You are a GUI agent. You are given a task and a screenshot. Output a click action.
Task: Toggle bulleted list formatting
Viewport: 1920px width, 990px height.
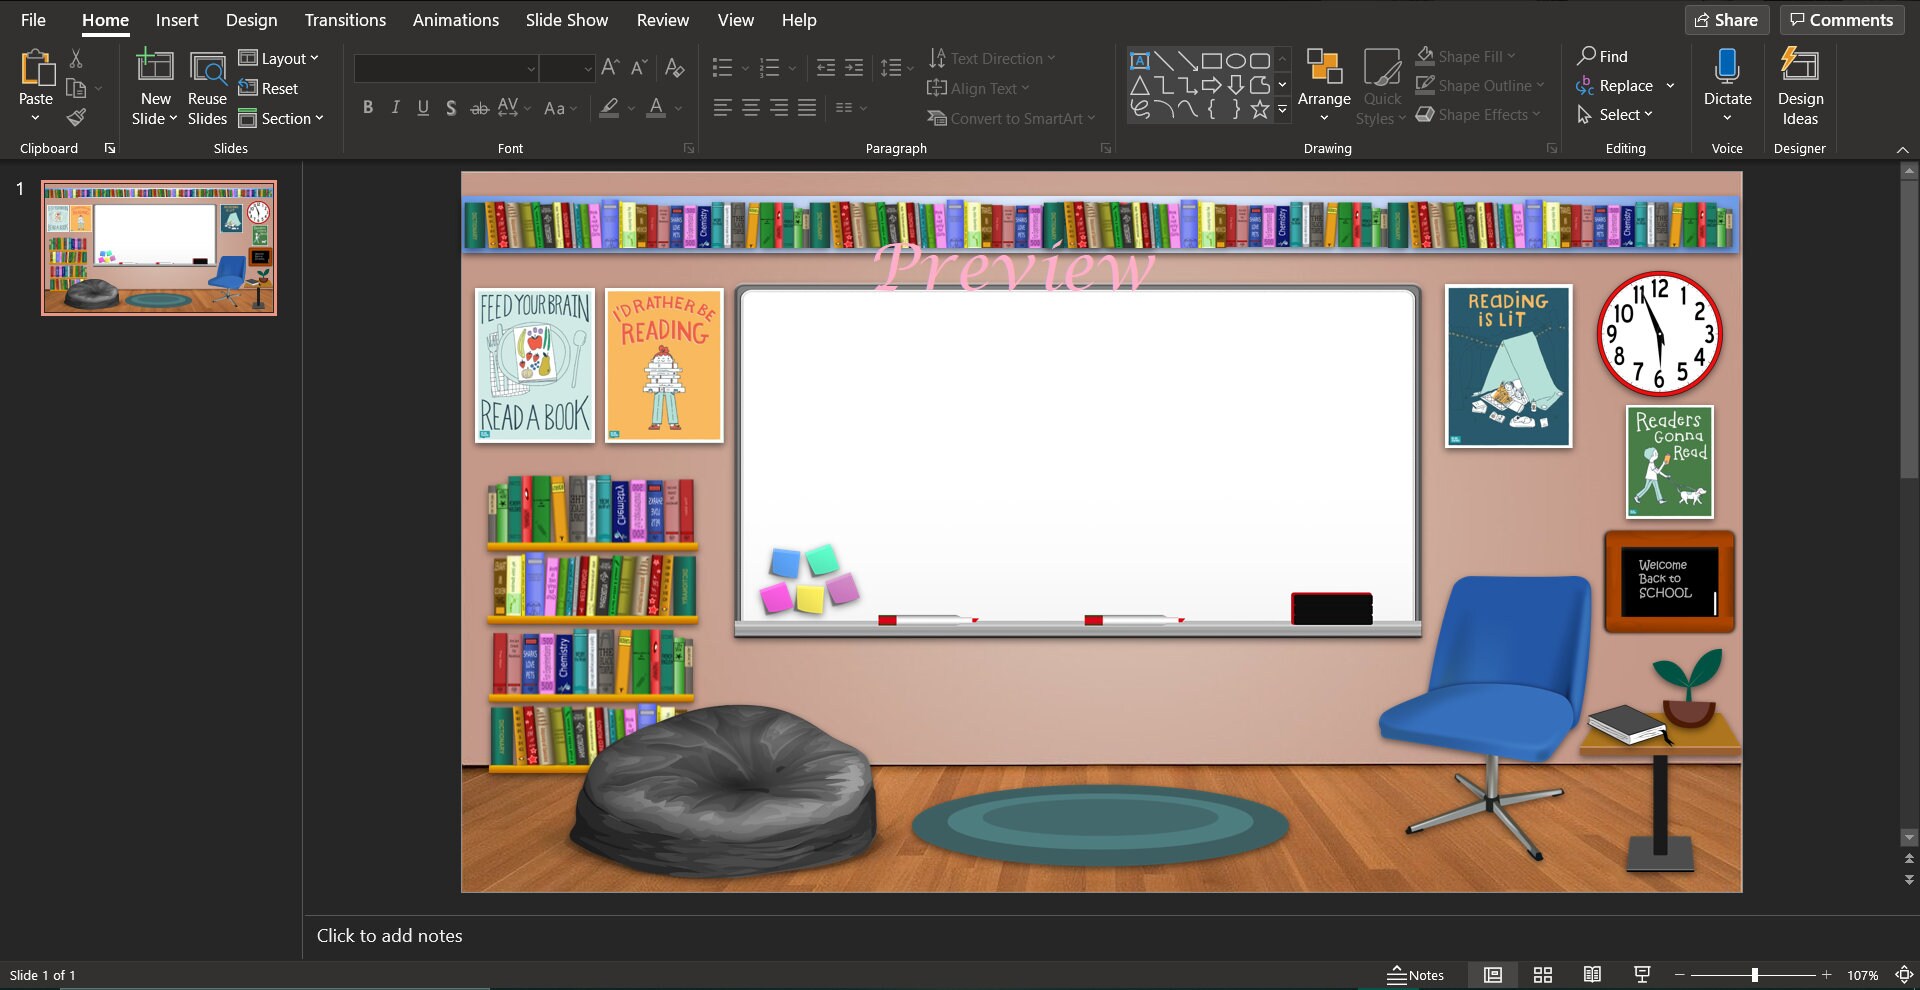pyautogui.click(x=722, y=68)
